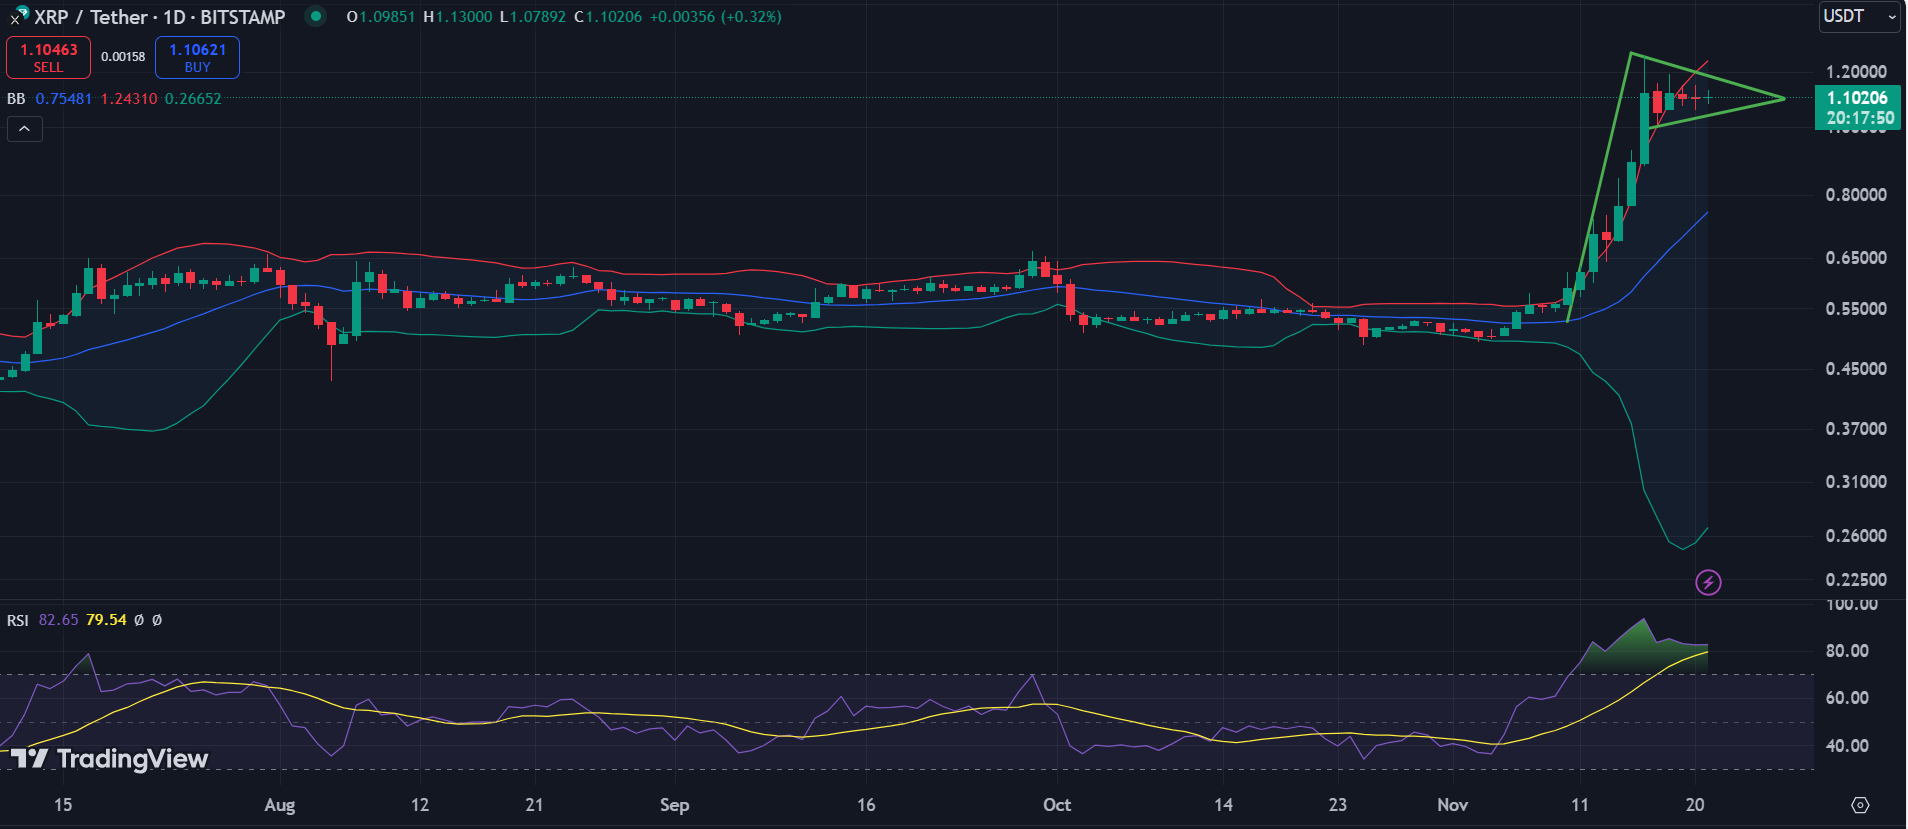The image size is (1908, 829).
Task: Click the close price C1.10206 in header
Action: 608,17
